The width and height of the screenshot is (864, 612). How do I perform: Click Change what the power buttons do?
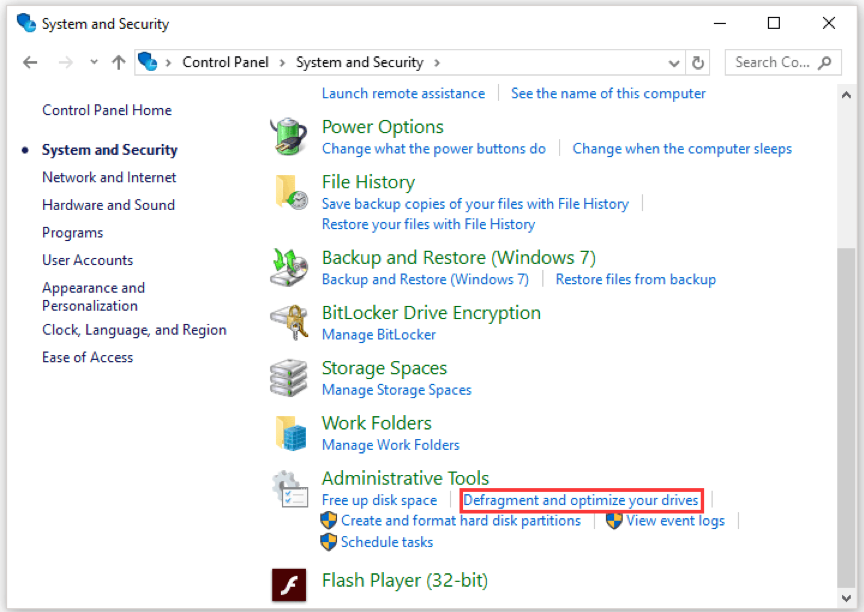click(434, 149)
